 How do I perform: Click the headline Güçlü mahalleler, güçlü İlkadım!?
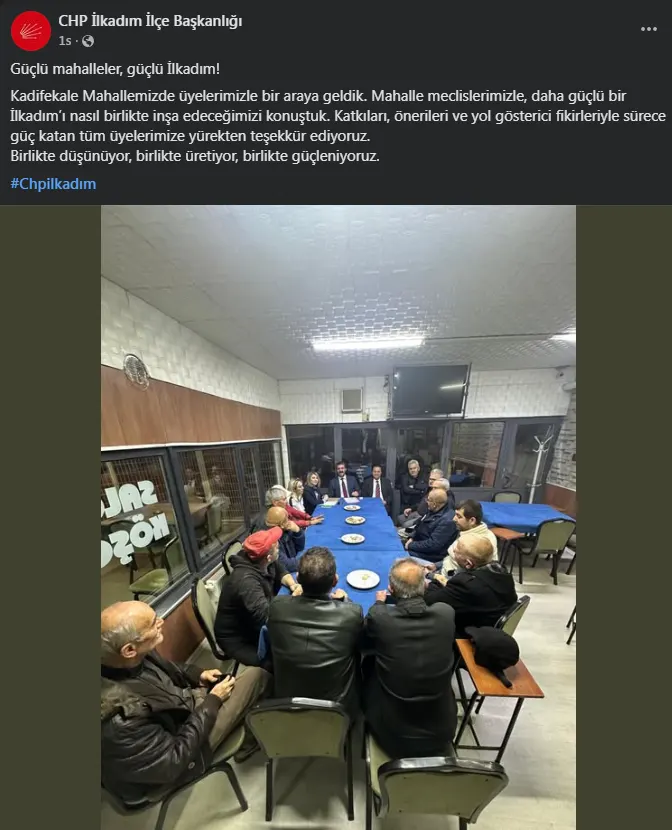pos(115,69)
